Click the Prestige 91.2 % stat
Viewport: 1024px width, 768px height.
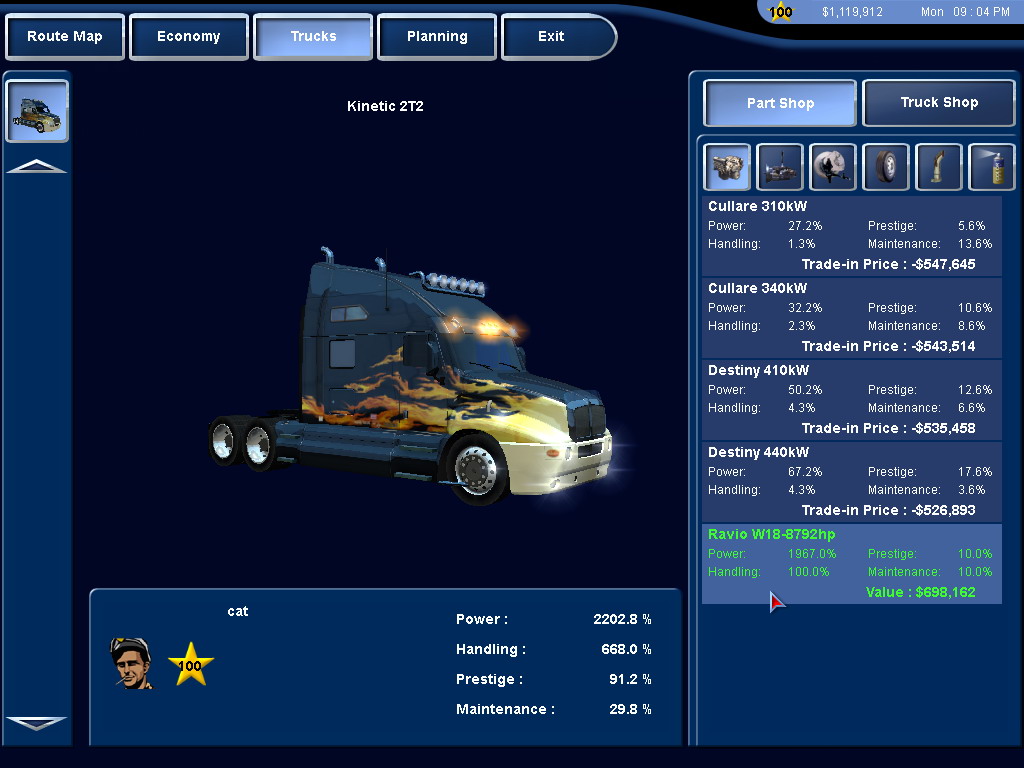point(553,679)
